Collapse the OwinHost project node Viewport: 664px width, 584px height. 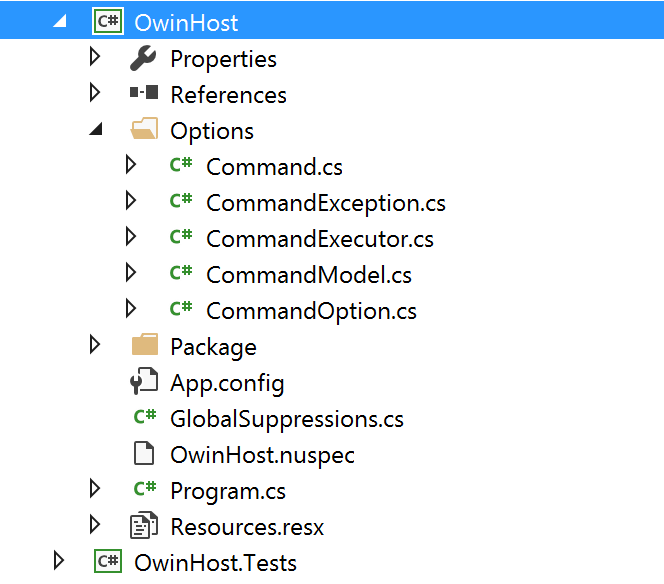pyautogui.click(x=60, y=21)
